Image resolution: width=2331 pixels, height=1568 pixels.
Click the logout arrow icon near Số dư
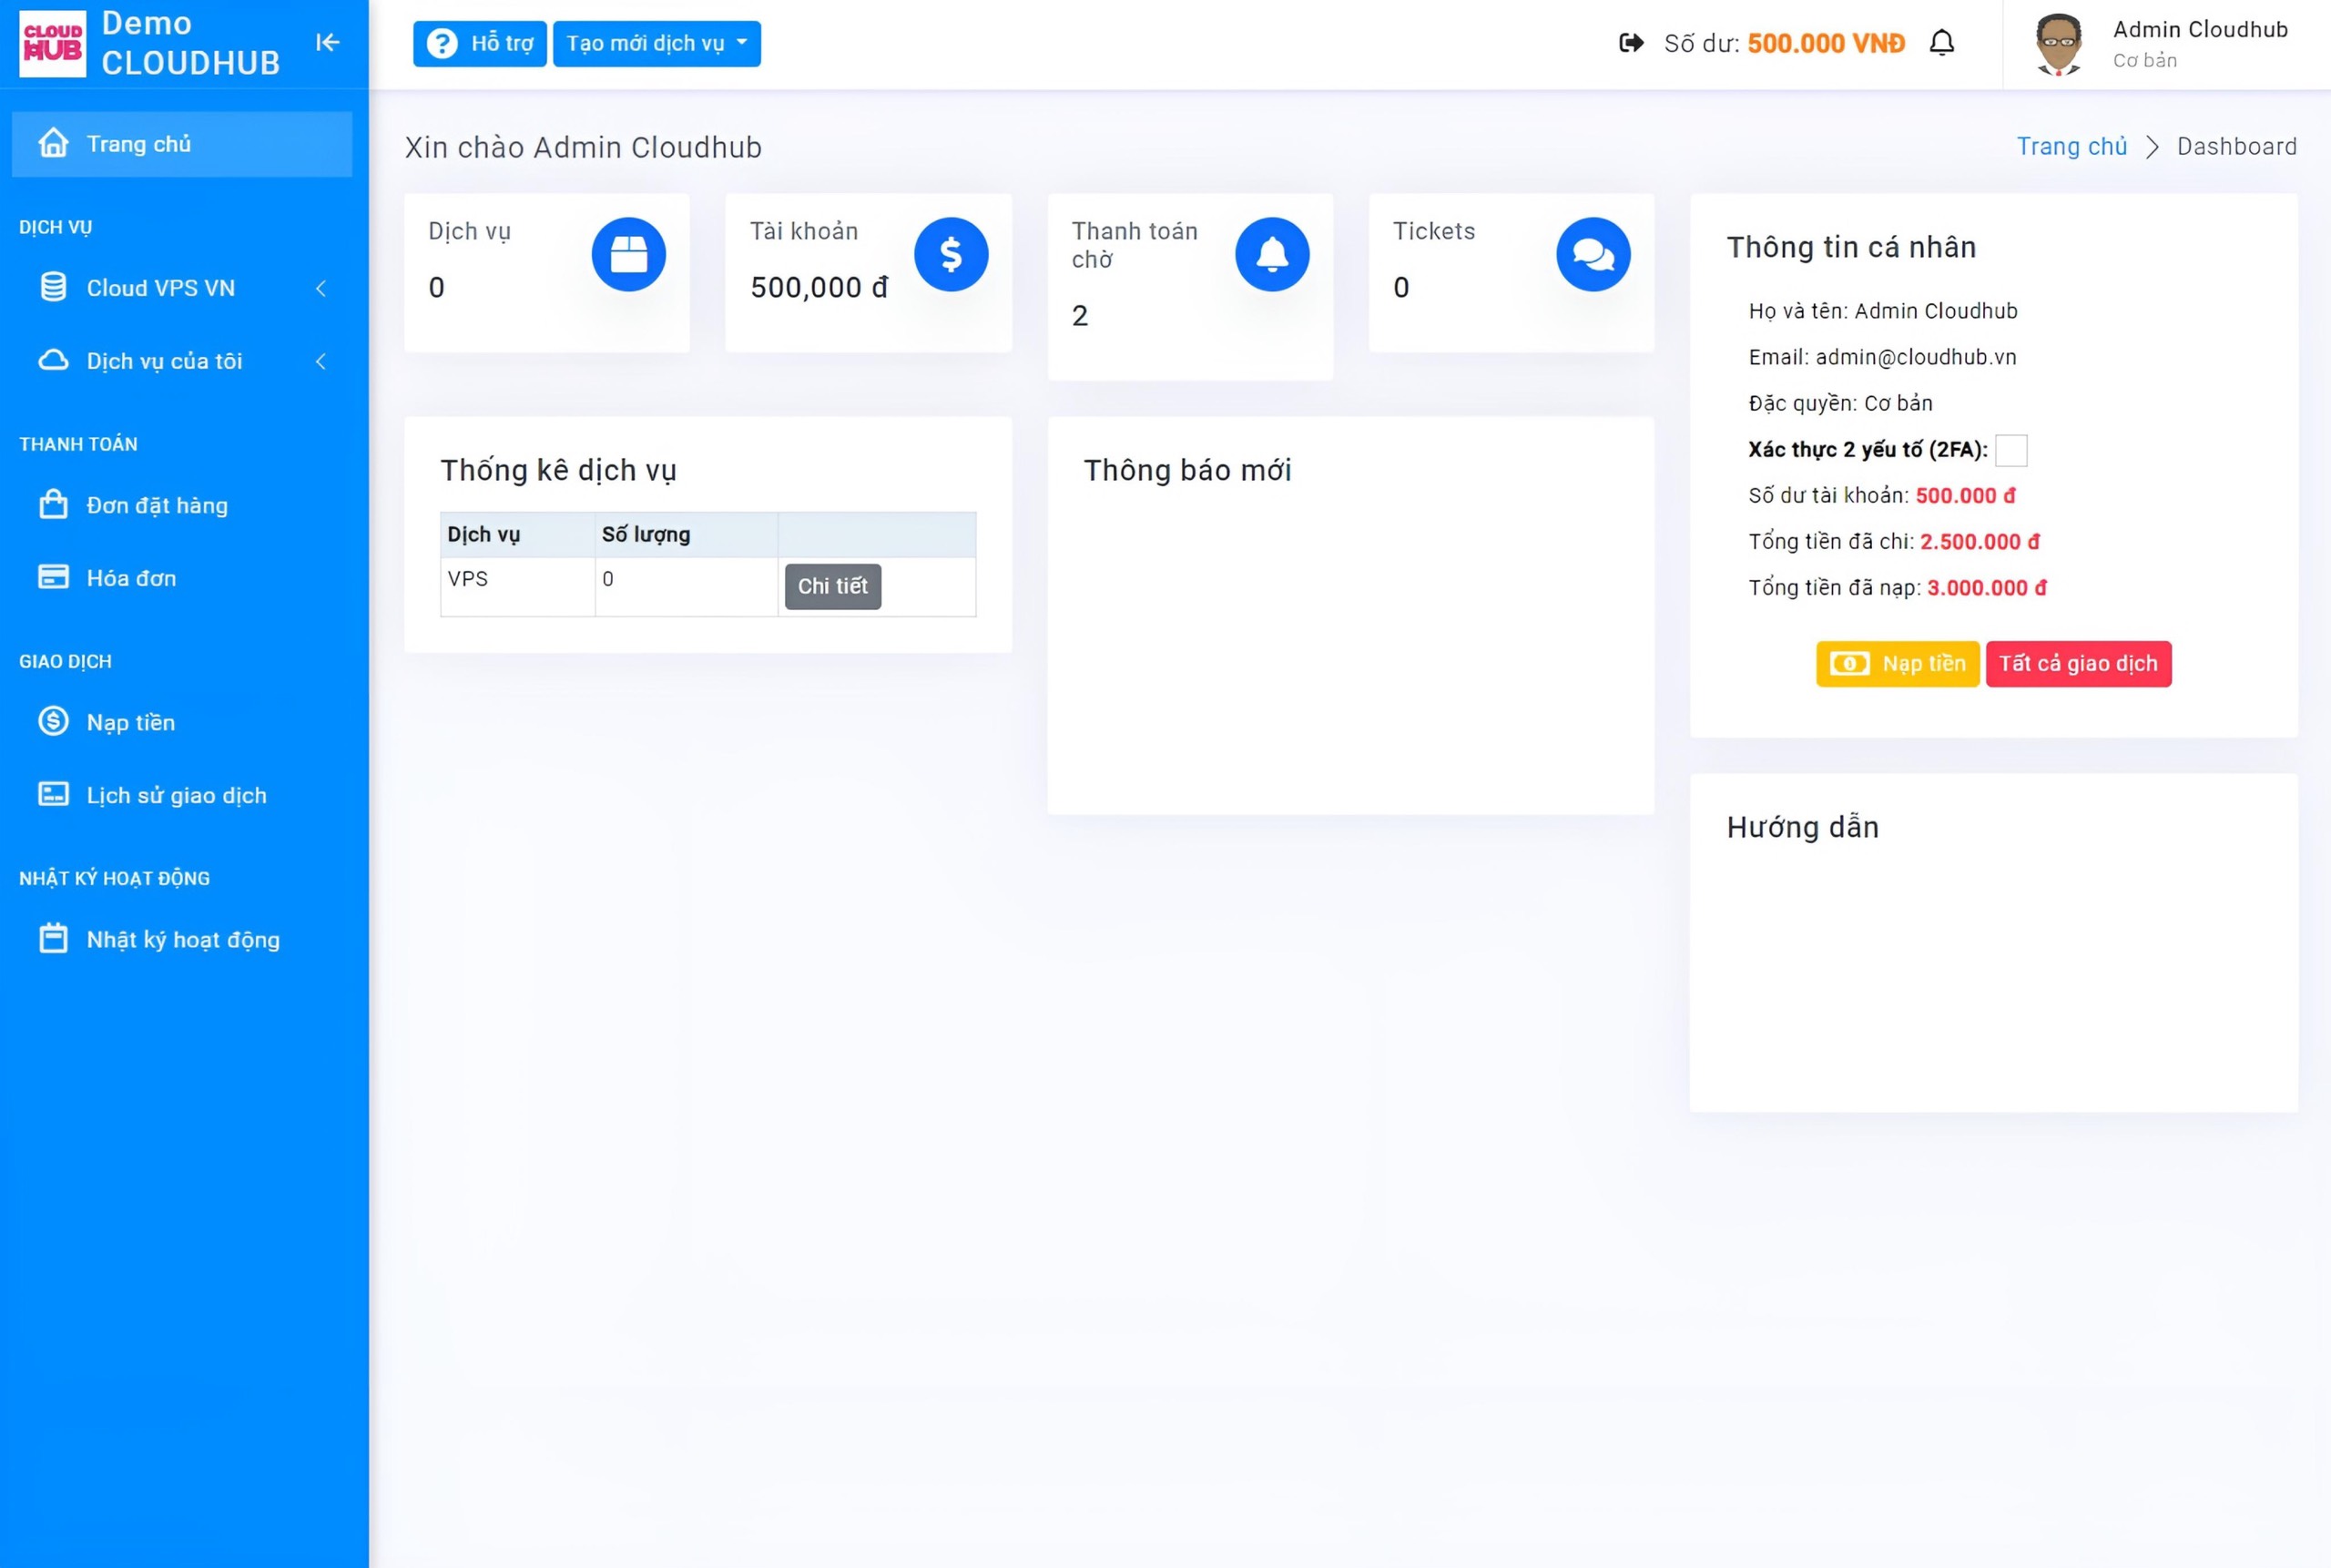click(1630, 43)
